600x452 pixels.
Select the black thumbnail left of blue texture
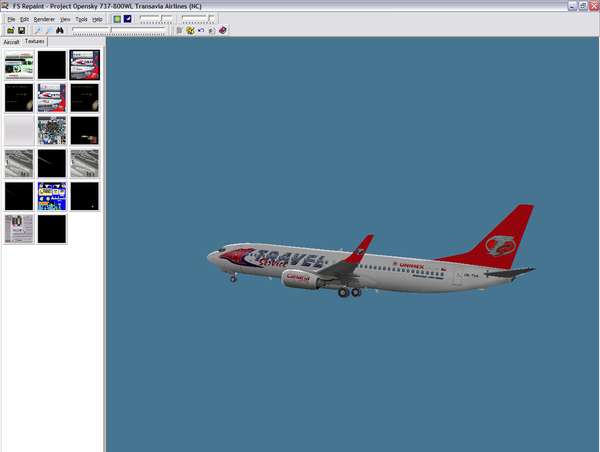(x=19, y=196)
